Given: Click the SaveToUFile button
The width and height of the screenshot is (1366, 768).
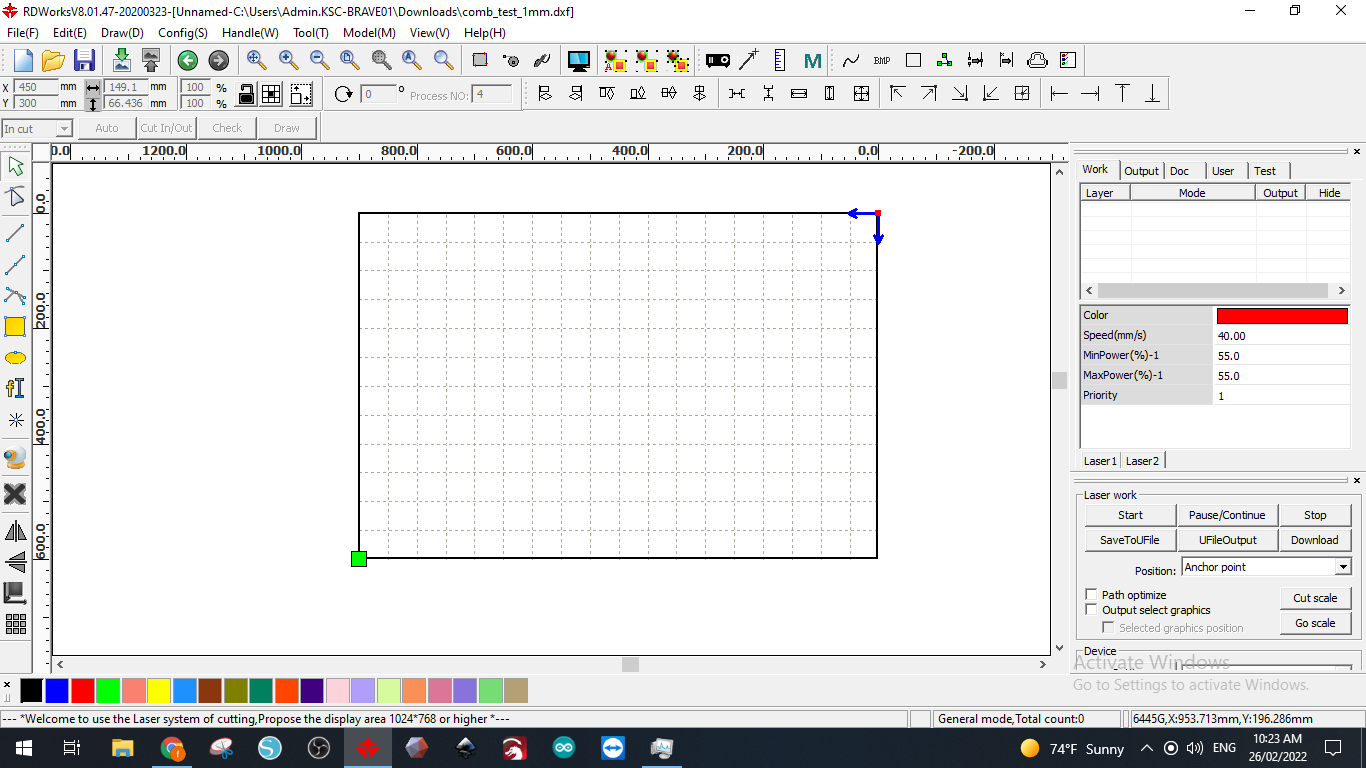Looking at the screenshot, I should (x=1130, y=540).
